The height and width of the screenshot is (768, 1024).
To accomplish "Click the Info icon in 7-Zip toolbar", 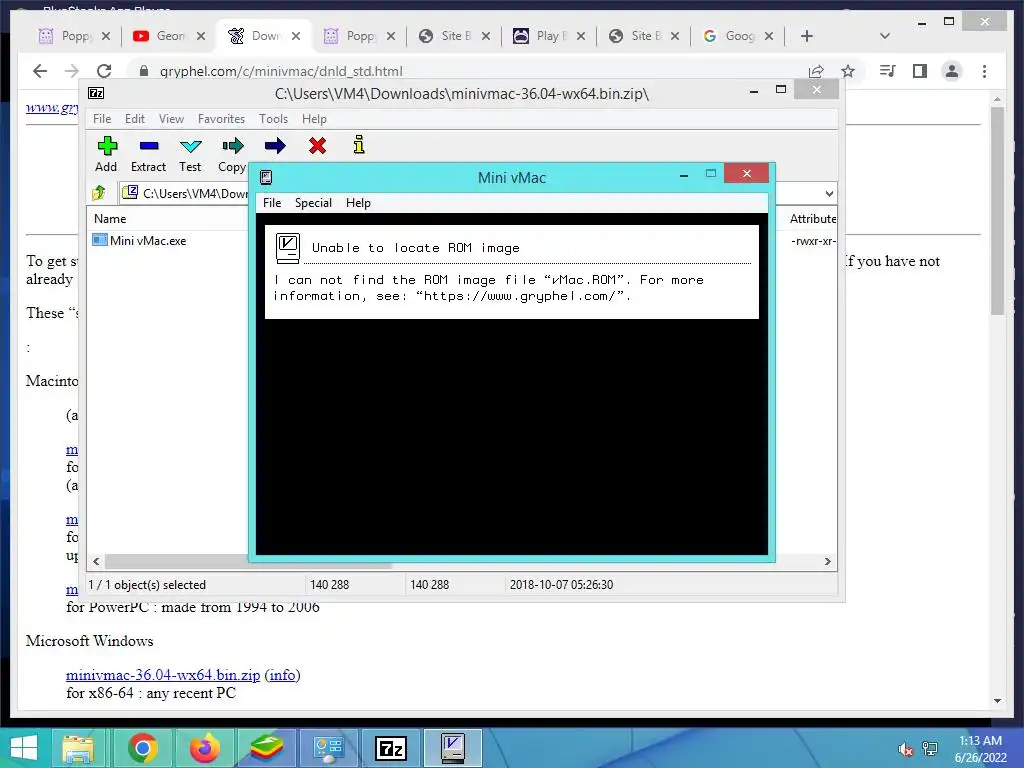I will pyautogui.click(x=359, y=144).
